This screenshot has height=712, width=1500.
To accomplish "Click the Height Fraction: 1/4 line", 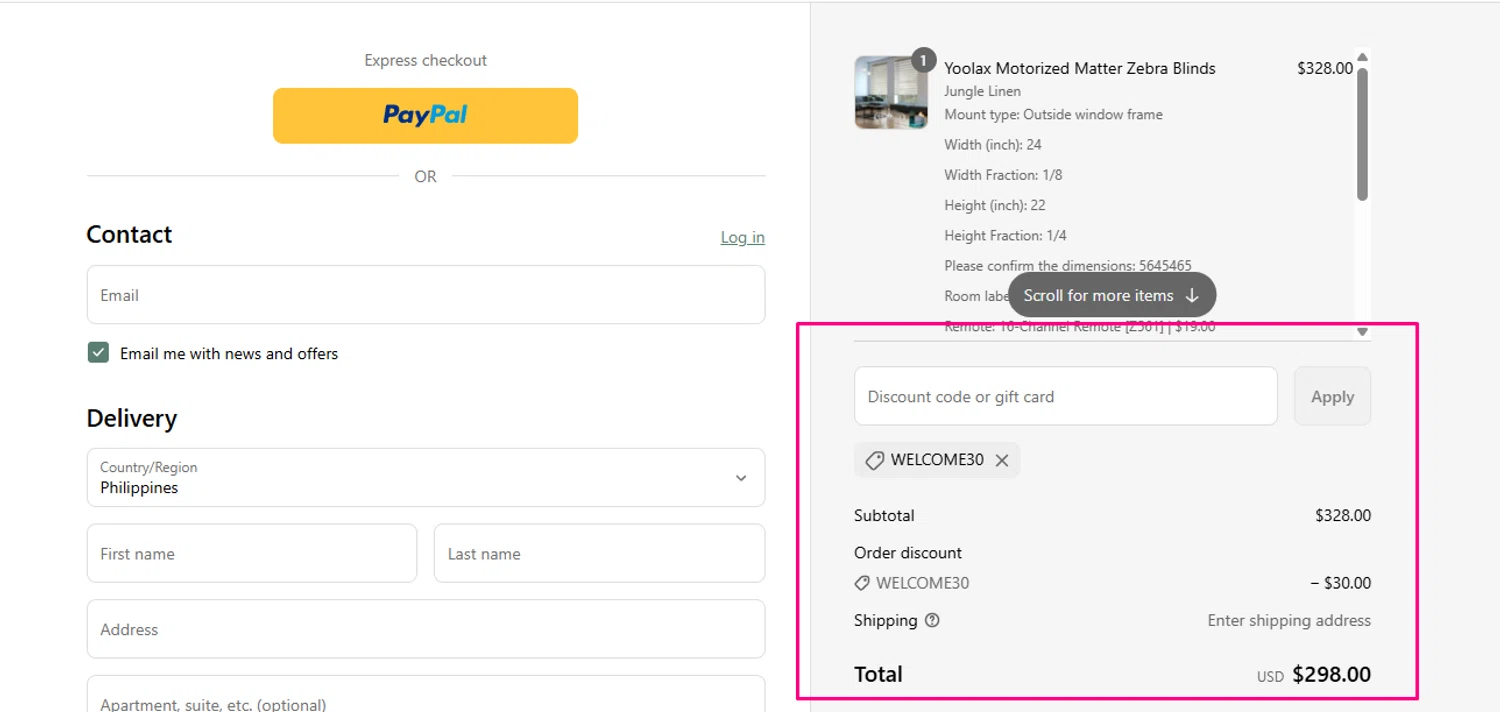I will pos(1005,236).
